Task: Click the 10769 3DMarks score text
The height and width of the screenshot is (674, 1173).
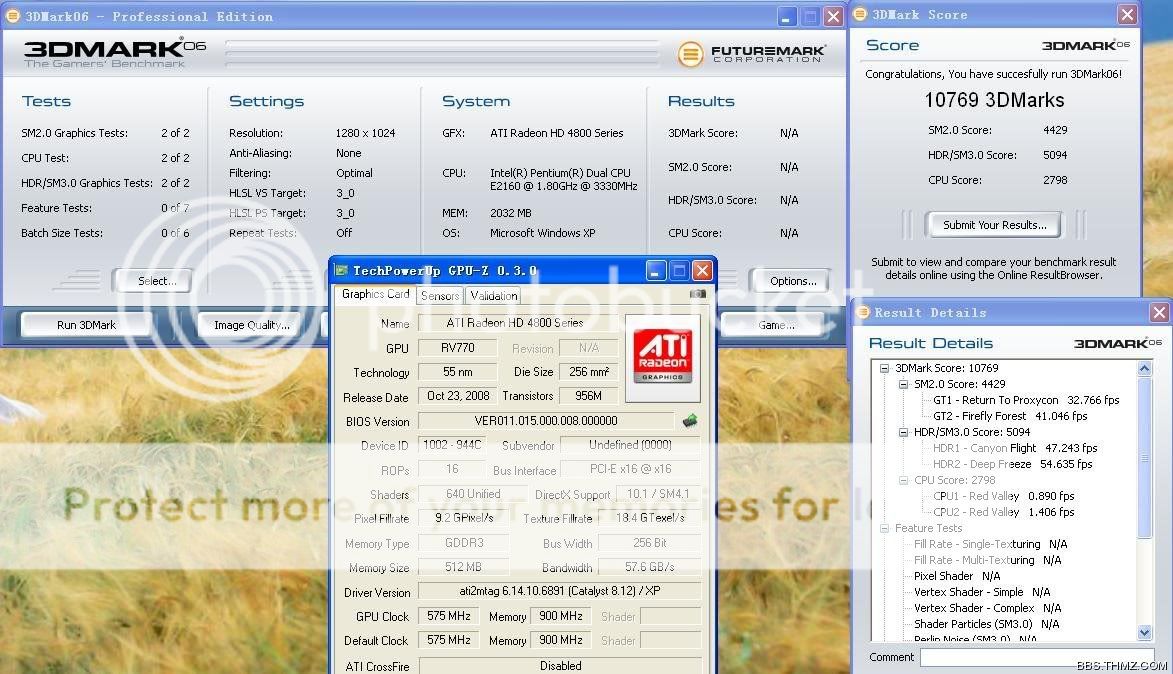Action: (993, 100)
